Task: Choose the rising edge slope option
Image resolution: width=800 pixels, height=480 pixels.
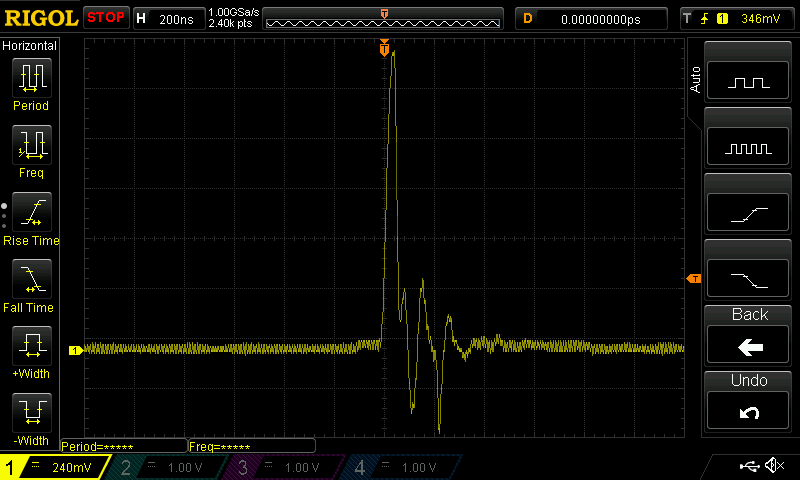Action: click(748, 213)
